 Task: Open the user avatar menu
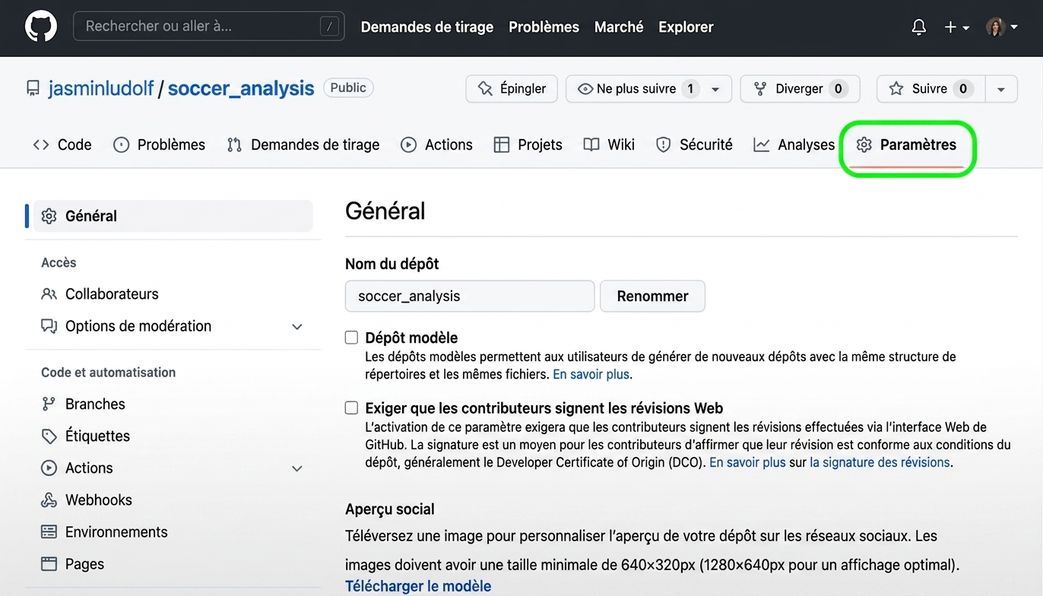tap(1002, 27)
